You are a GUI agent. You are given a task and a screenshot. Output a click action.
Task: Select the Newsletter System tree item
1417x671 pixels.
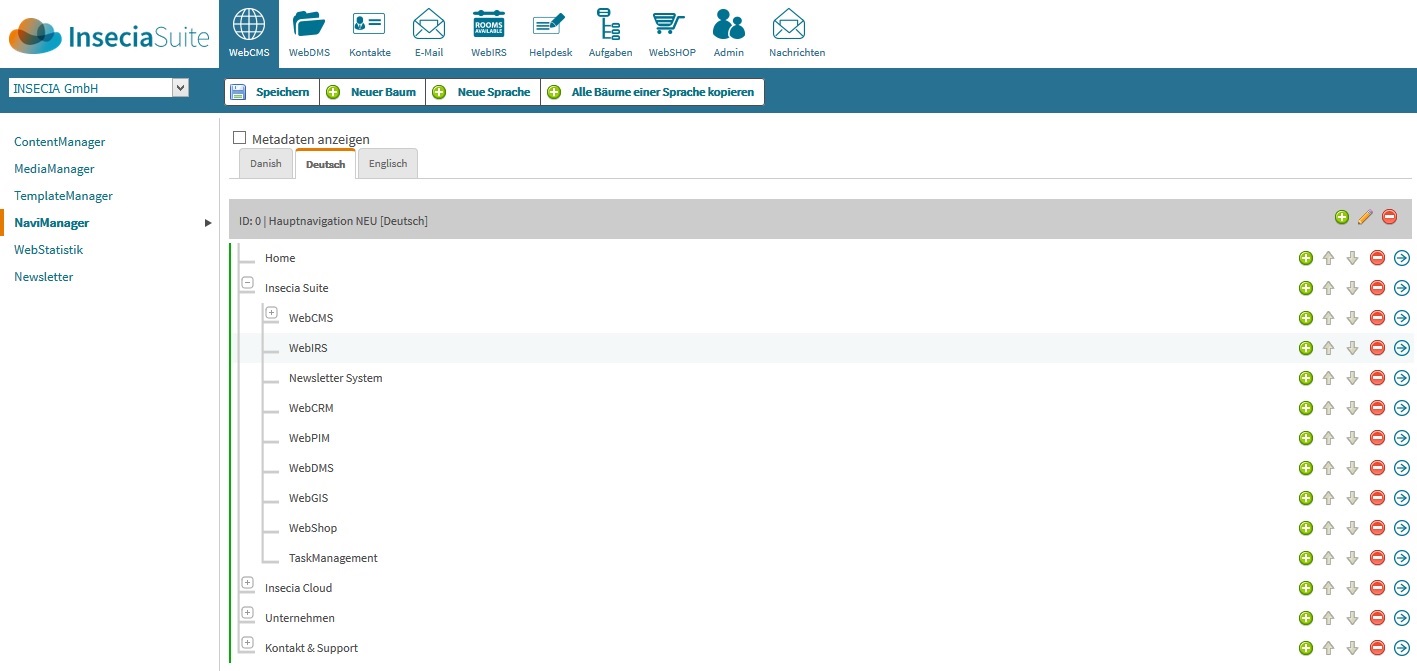[336, 378]
